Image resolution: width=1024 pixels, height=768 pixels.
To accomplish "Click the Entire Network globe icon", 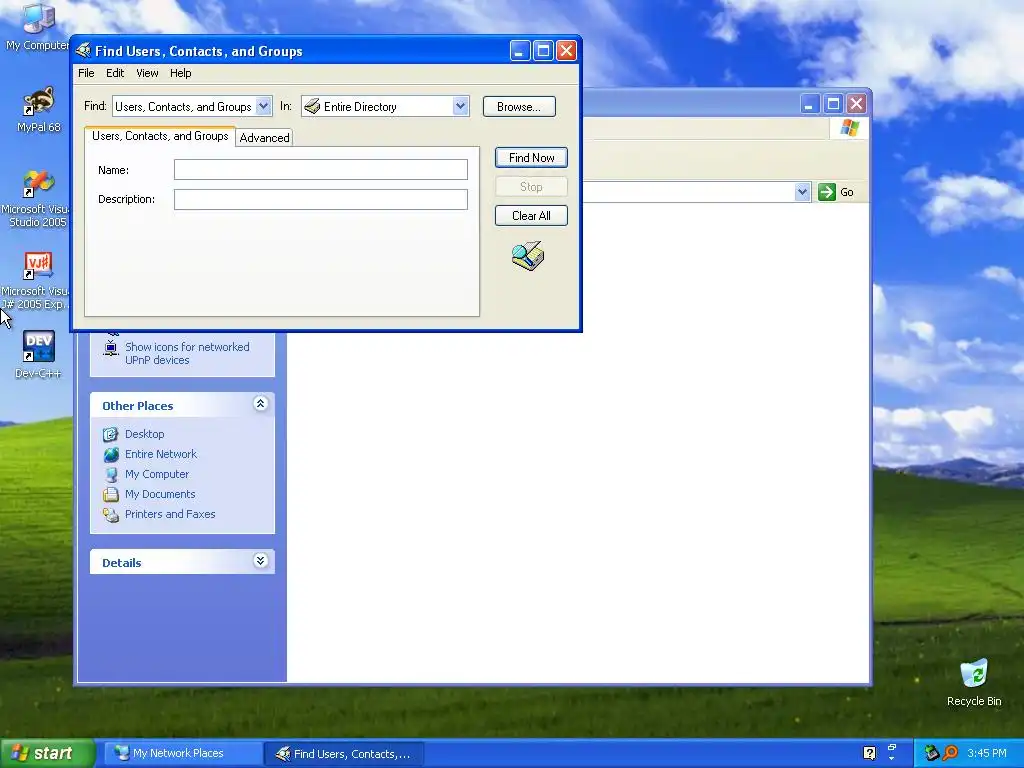I will point(111,455).
